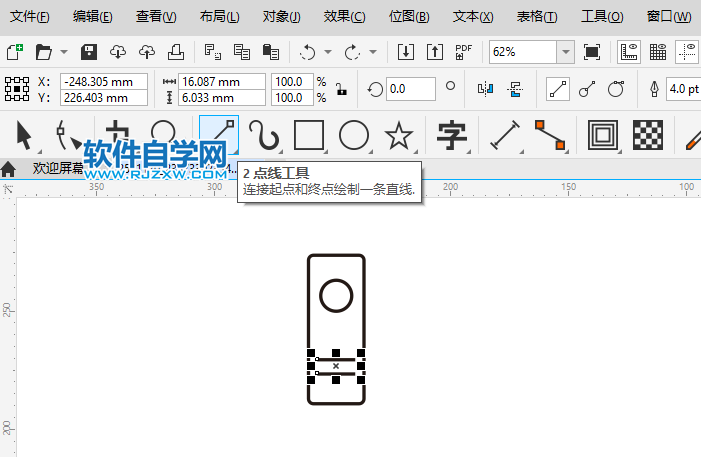Redo the last action
The width and height of the screenshot is (701, 457).
point(352,52)
